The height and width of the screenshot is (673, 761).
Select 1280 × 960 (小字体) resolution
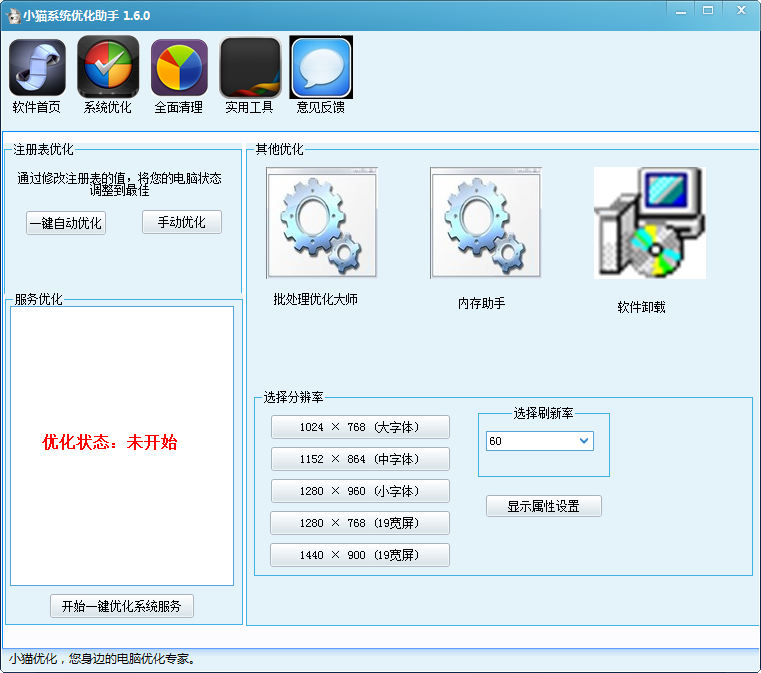pyautogui.click(x=360, y=491)
